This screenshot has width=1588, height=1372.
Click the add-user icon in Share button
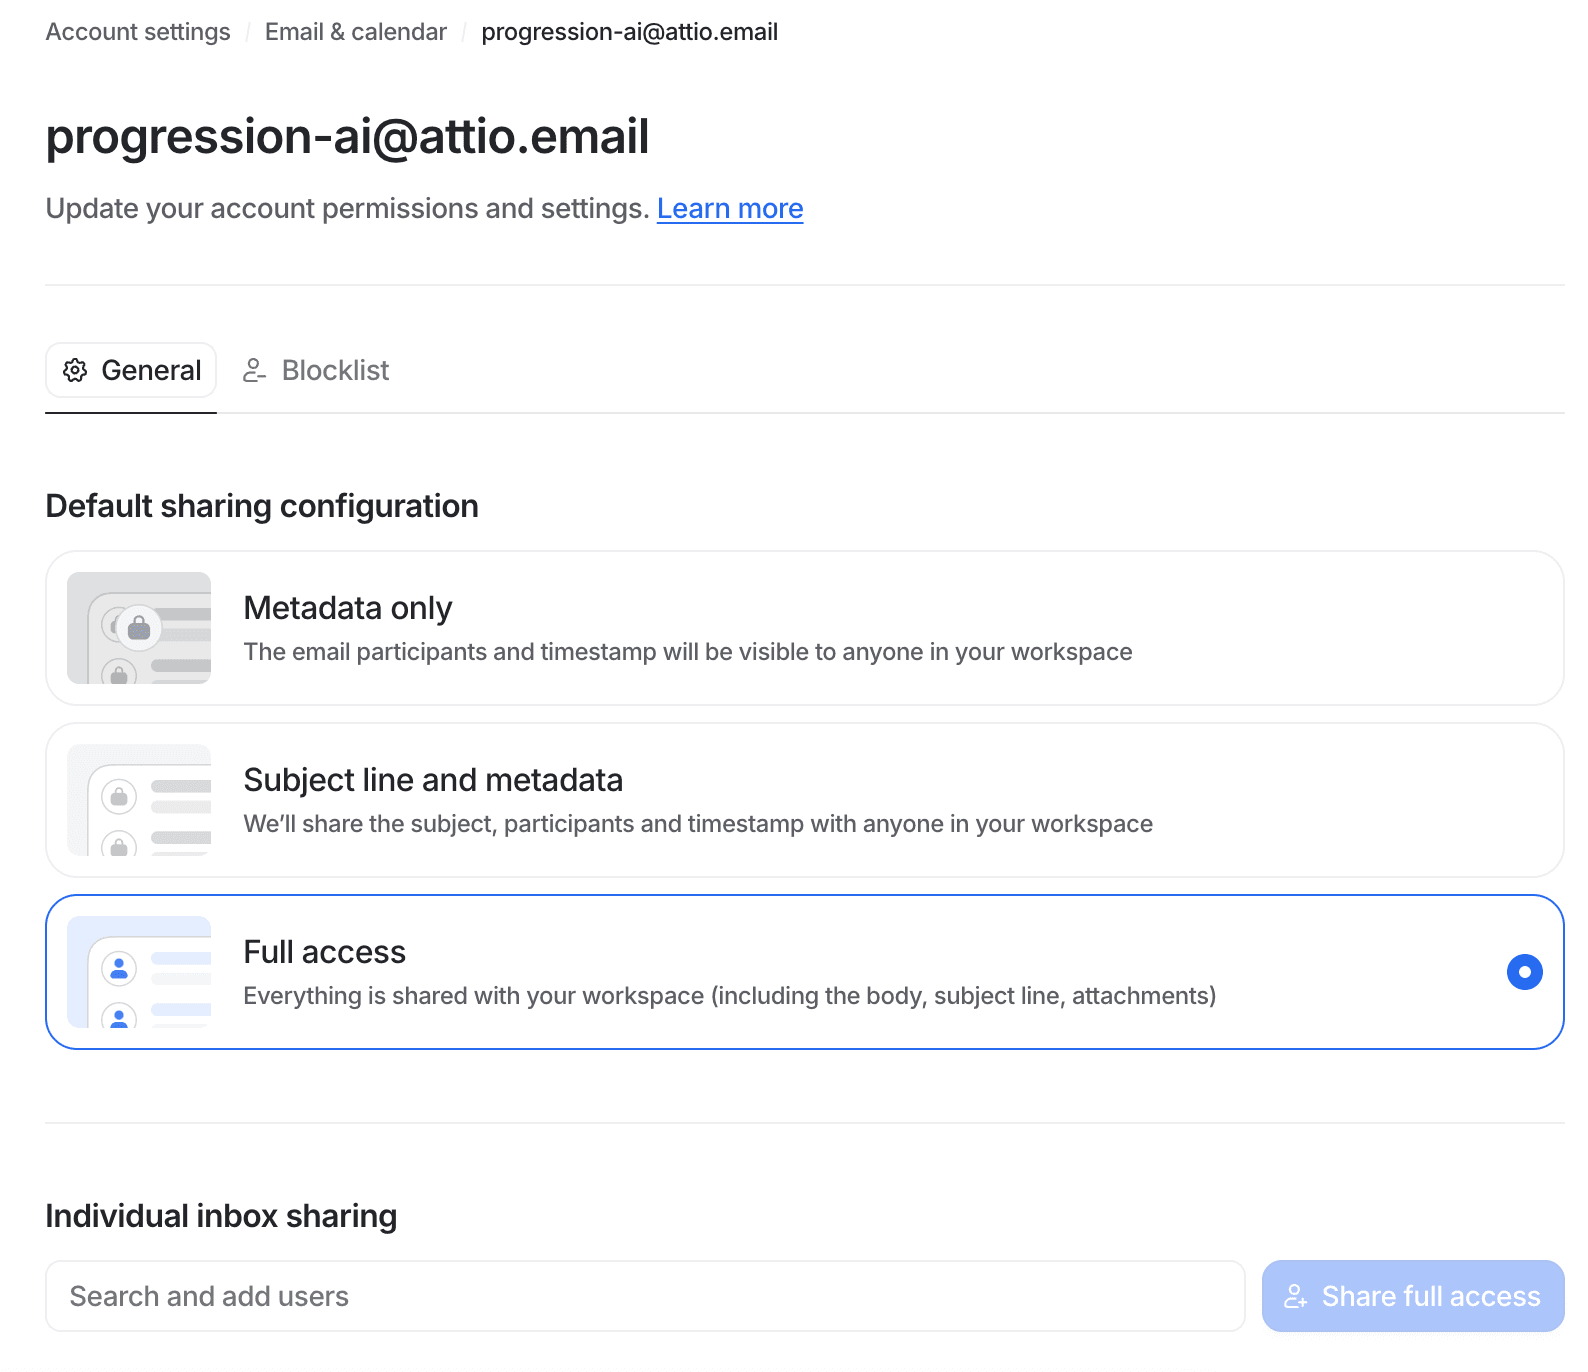pos(1296,1296)
